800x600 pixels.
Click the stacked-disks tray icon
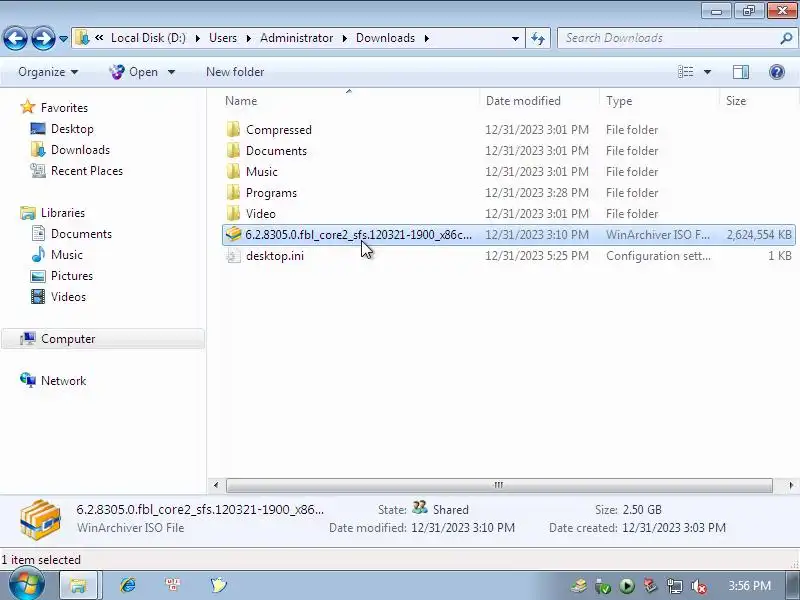[x=579, y=586]
